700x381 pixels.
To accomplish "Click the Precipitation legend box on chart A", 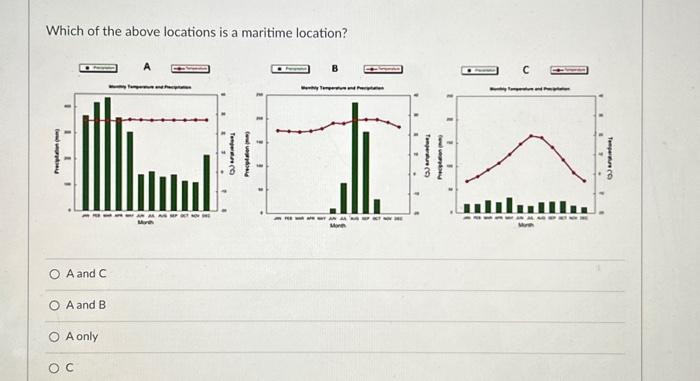I will pos(99,68).
